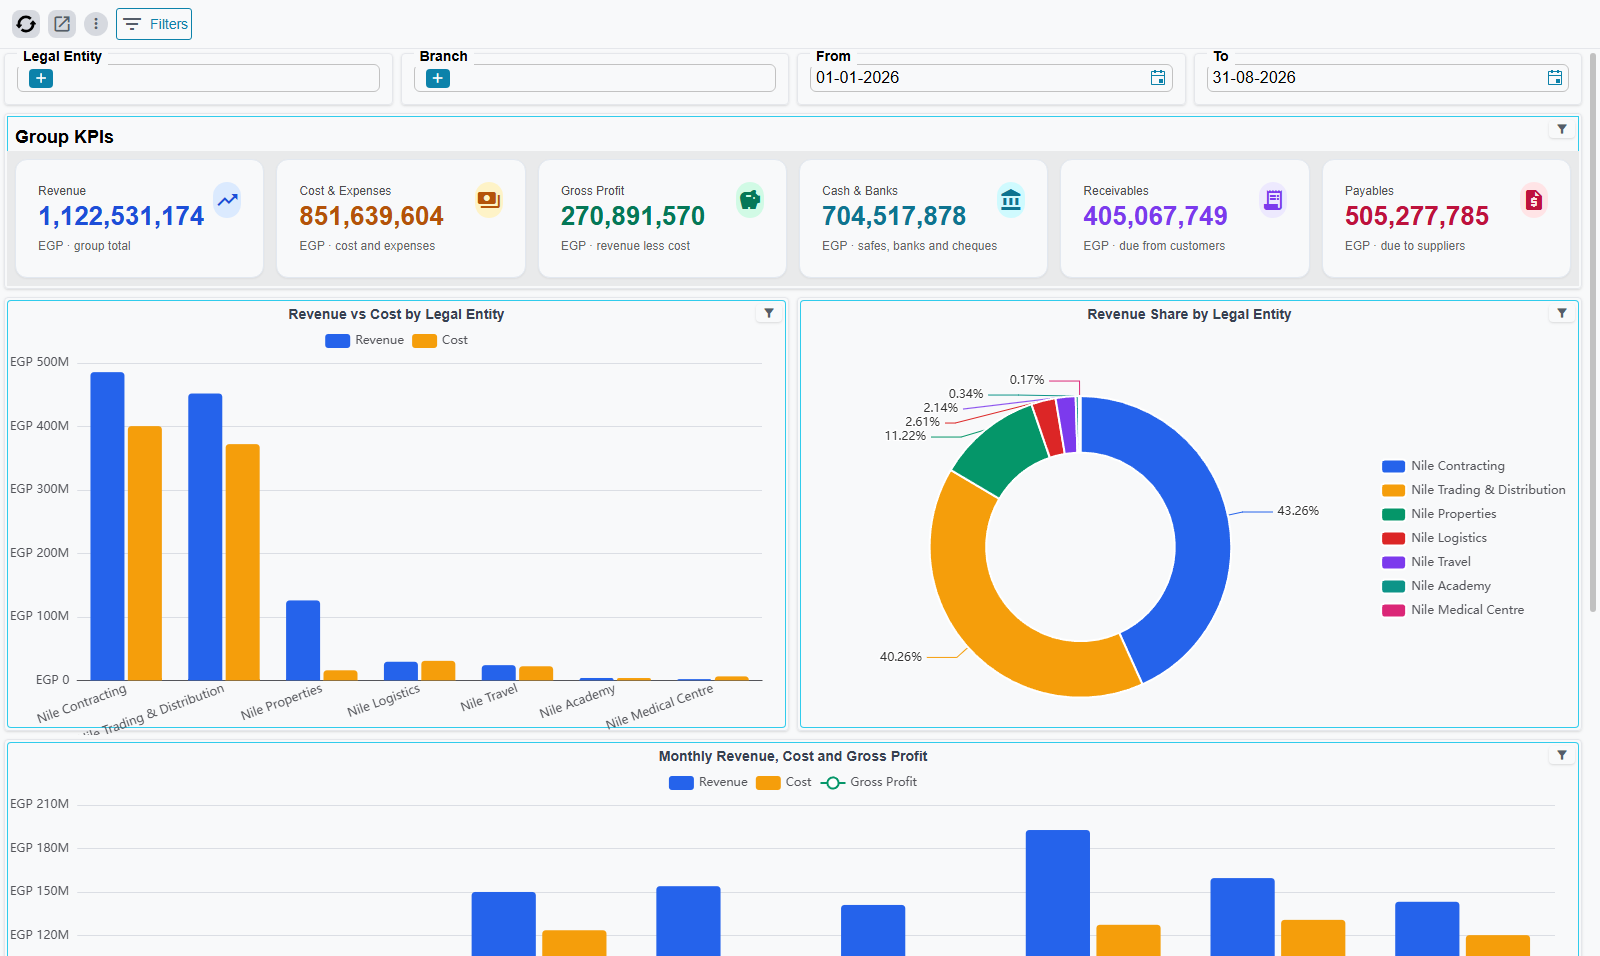Click the Cost & Expenses wallet icon

[489, 200]
